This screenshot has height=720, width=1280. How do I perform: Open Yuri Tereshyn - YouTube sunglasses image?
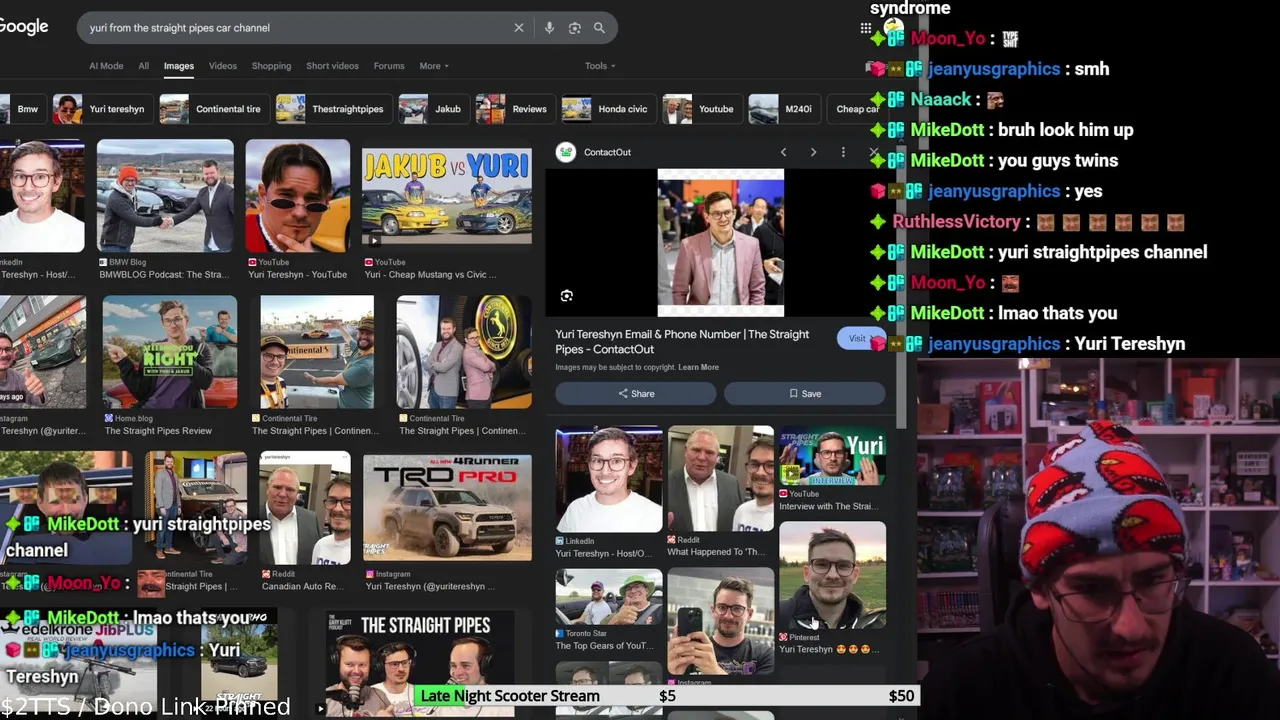pyautogui.click(x=298, y=196)
